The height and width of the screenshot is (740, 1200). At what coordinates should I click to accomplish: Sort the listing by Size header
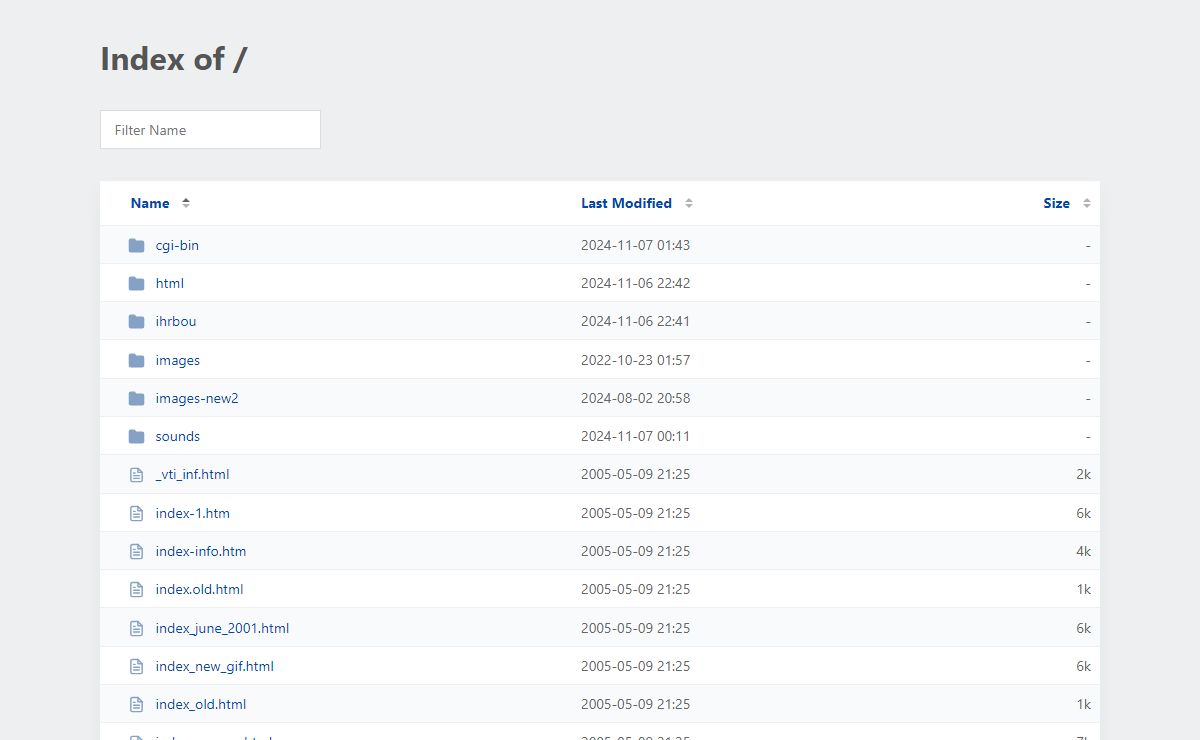click(x=1056, y=203)
